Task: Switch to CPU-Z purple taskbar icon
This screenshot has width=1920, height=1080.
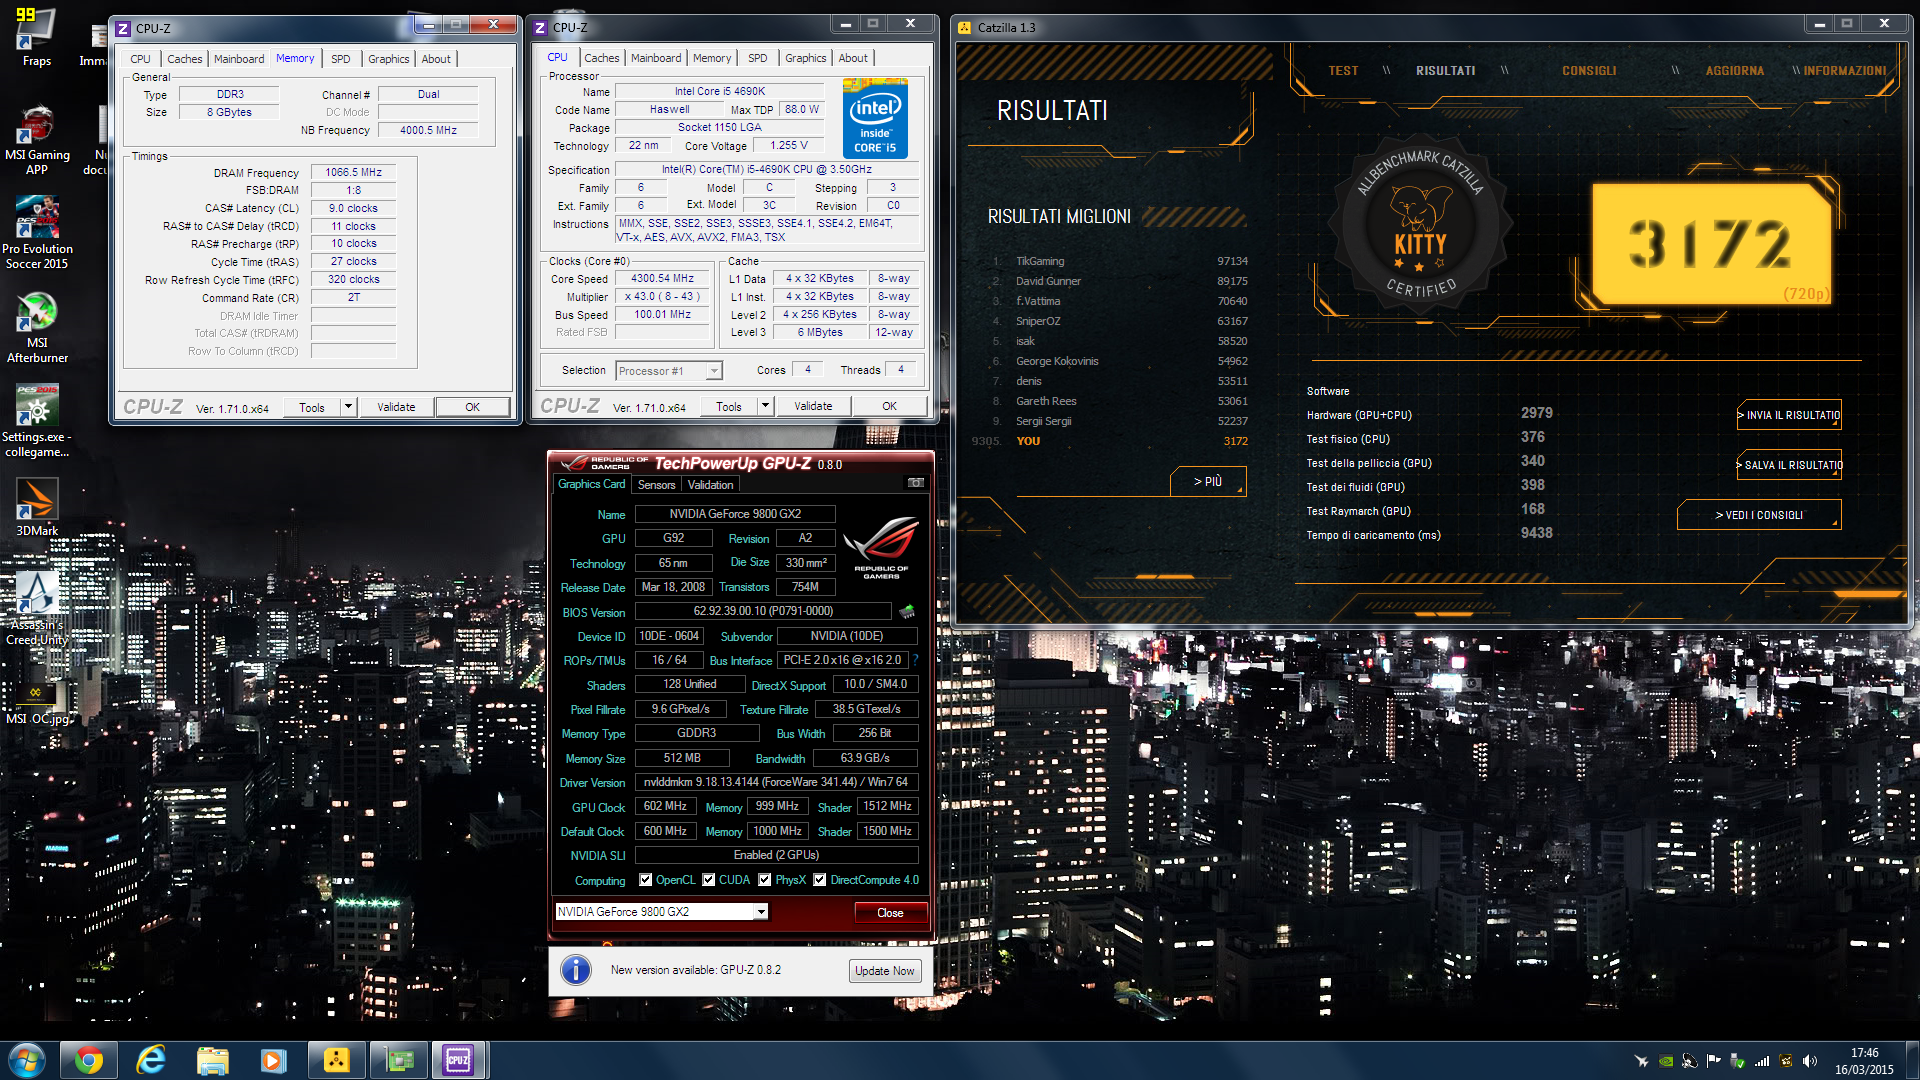Action: (x=459, y=1060)
